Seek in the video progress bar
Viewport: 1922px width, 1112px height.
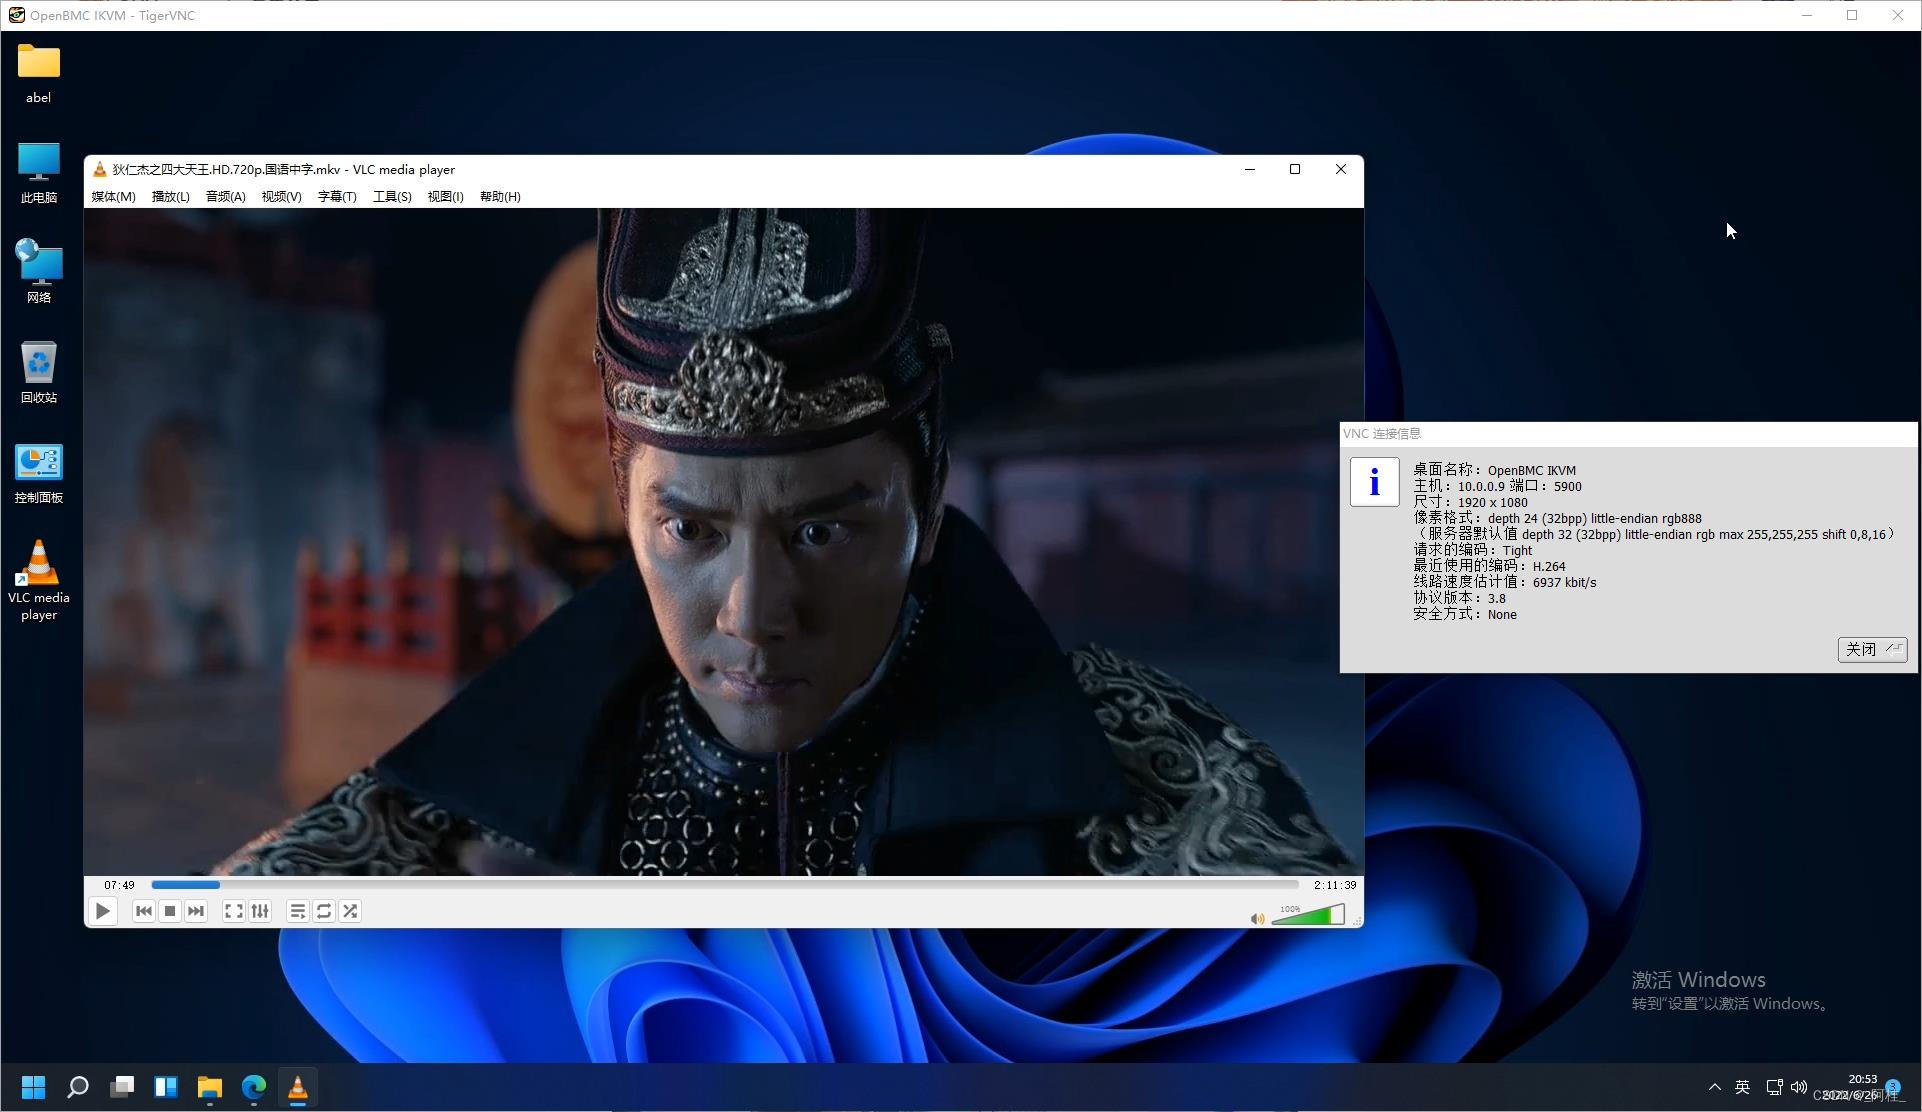tap(724, 885)
